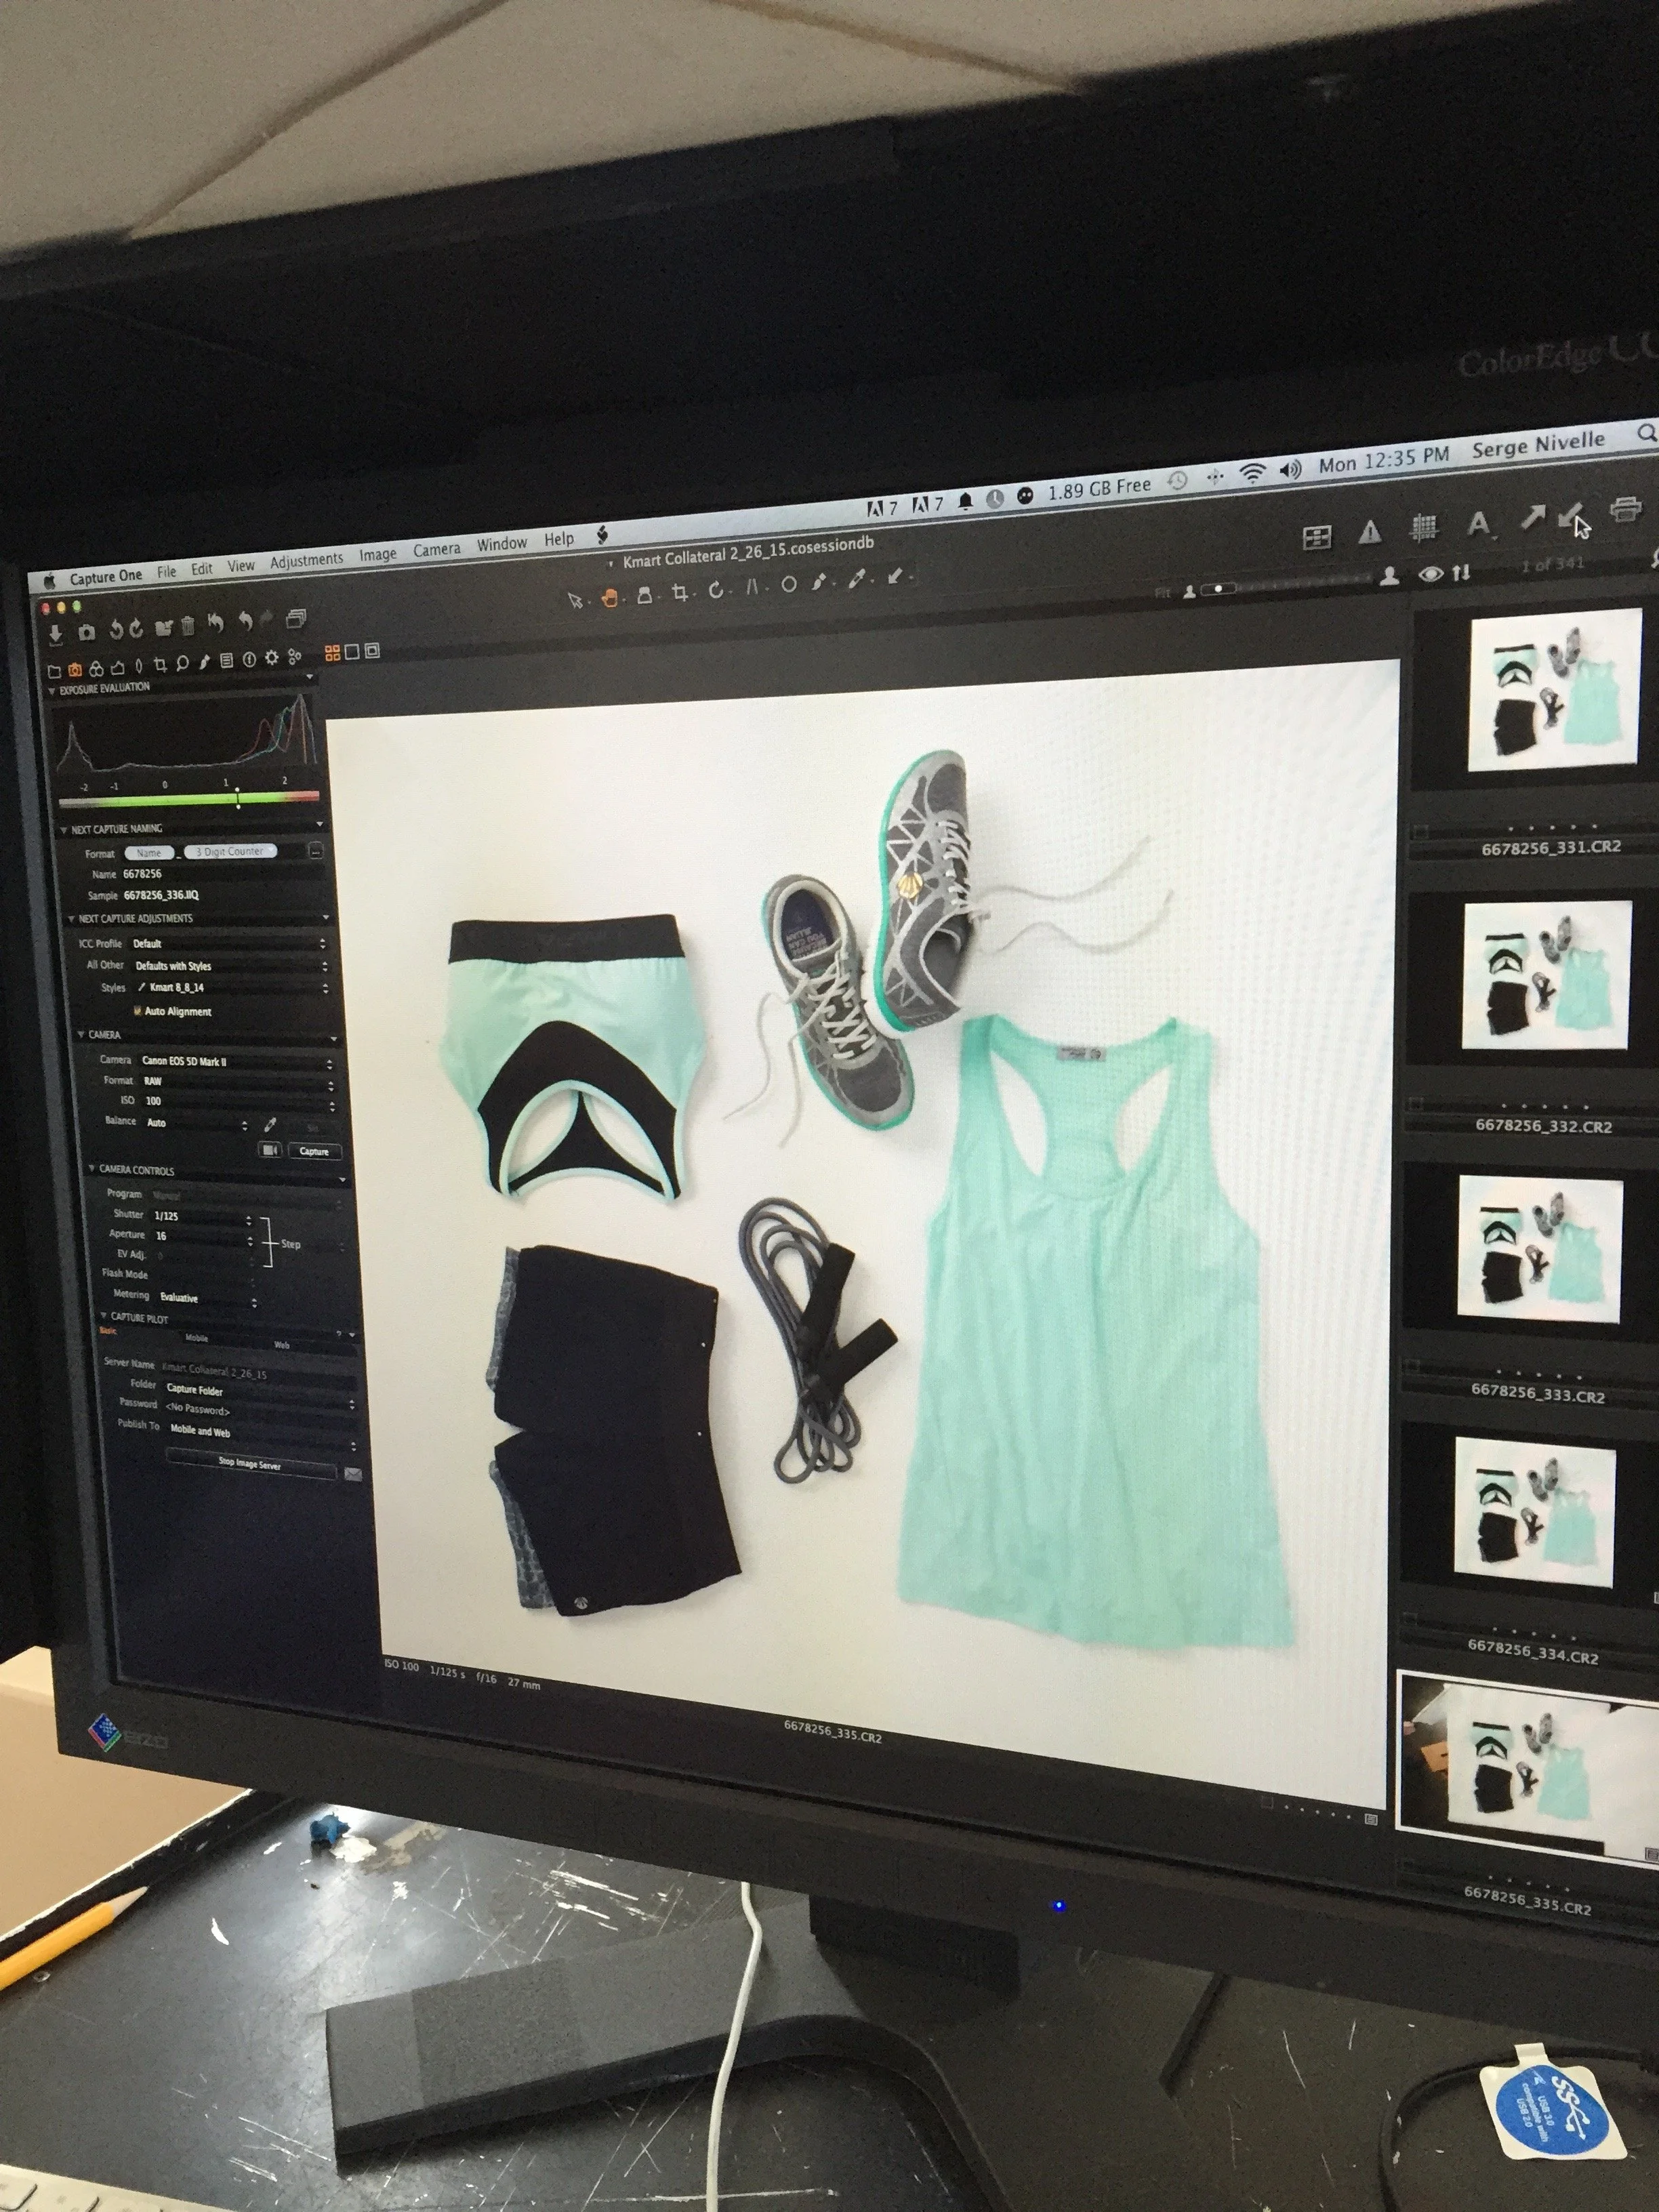Open the View menu
Viewport: 1659px width, 2212px height.
pos(241,566)
